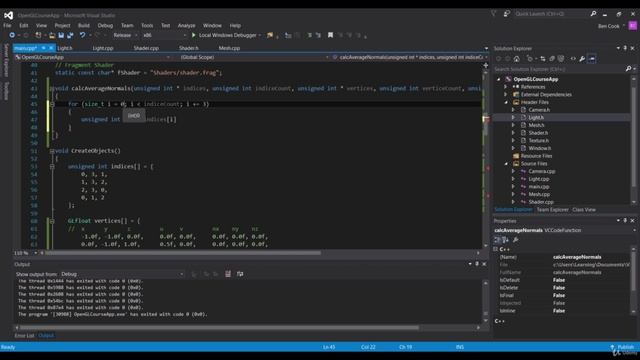Click the View Code icon in Solution Explorer
Screen dimensions: 640x360
[573, 59]
